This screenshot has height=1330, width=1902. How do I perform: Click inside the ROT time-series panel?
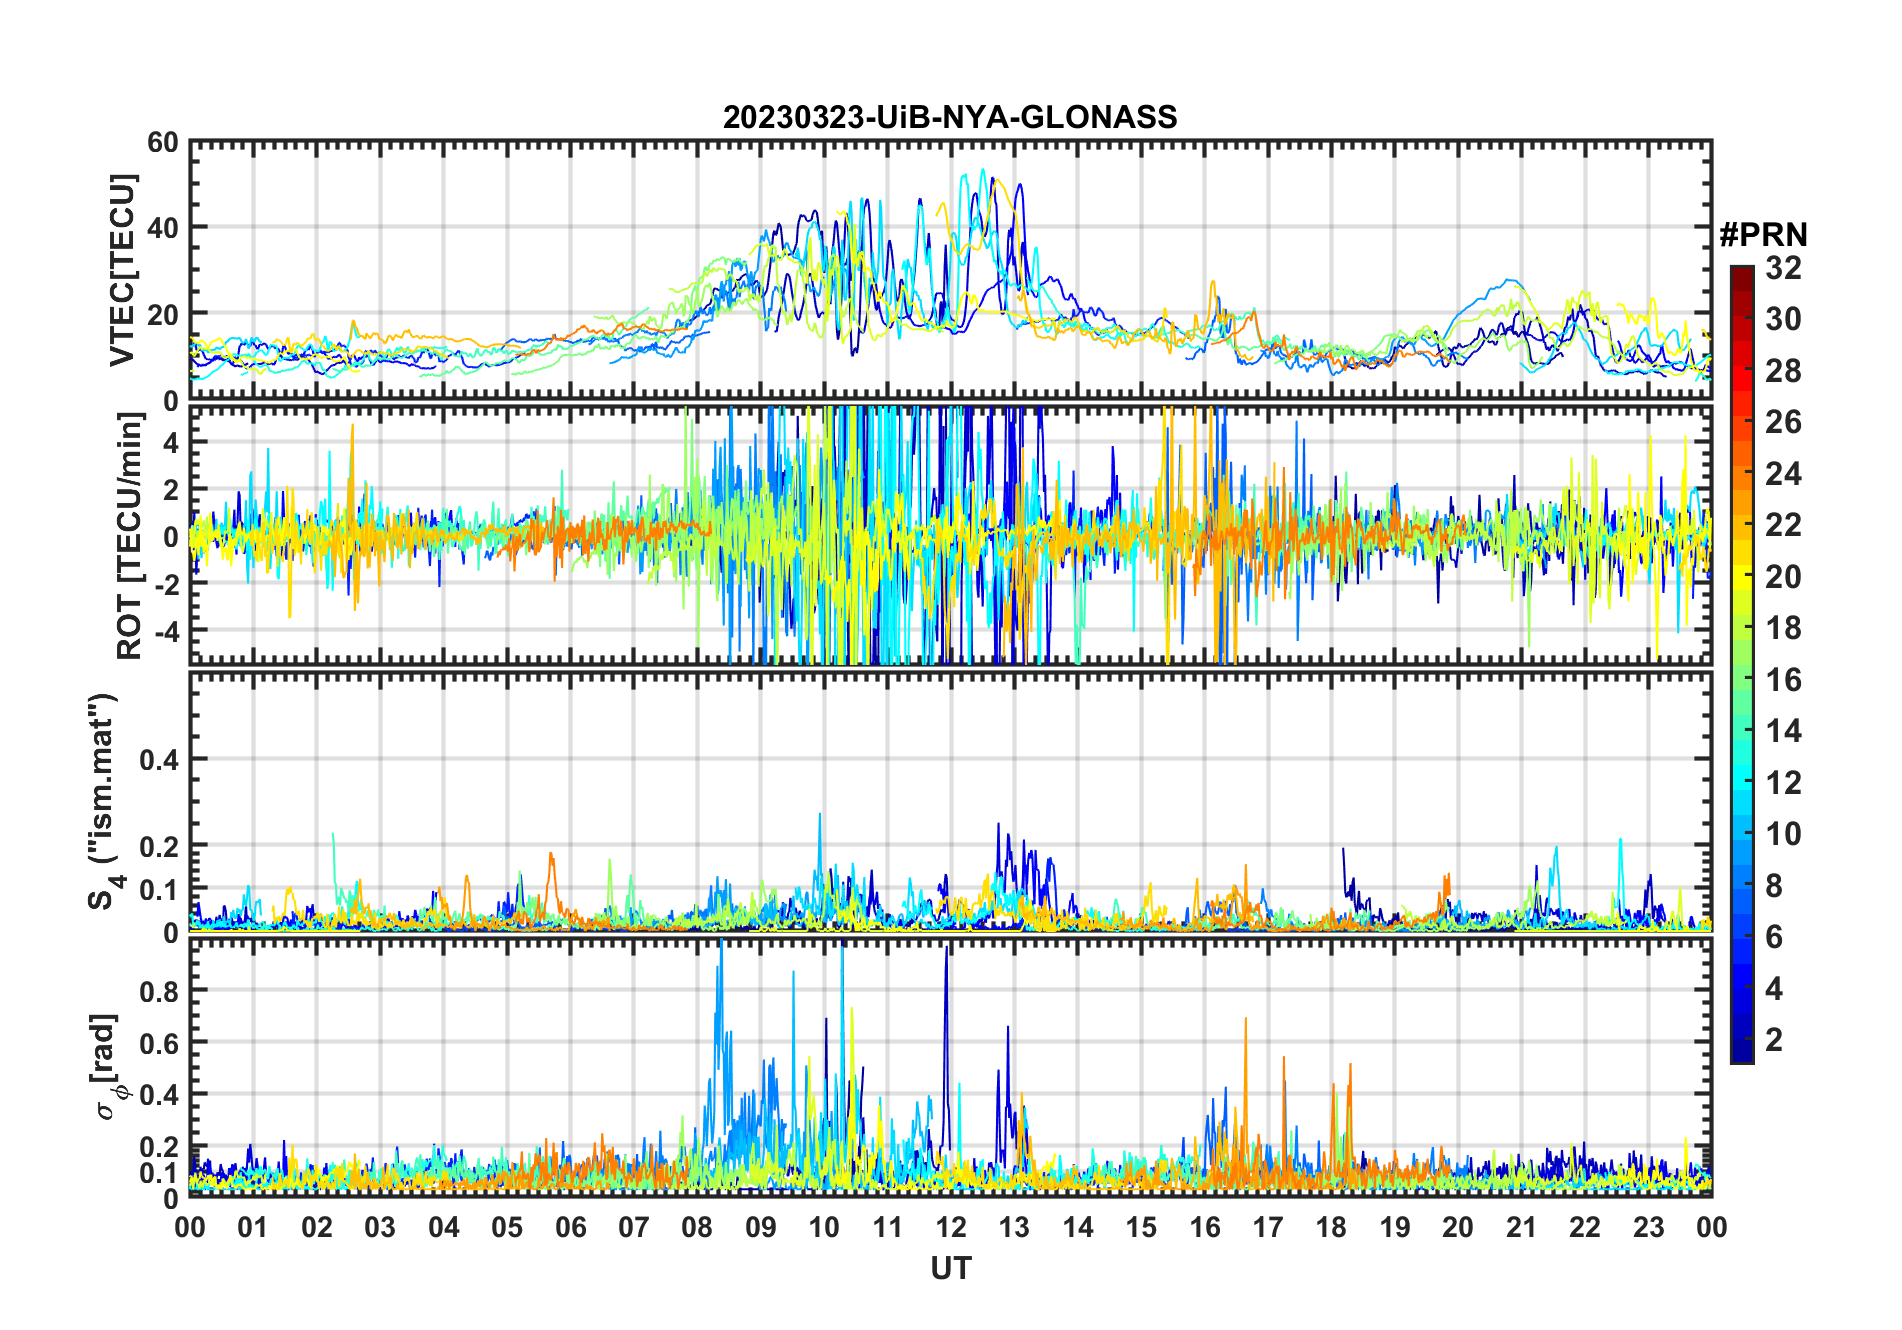click(950, 535)
